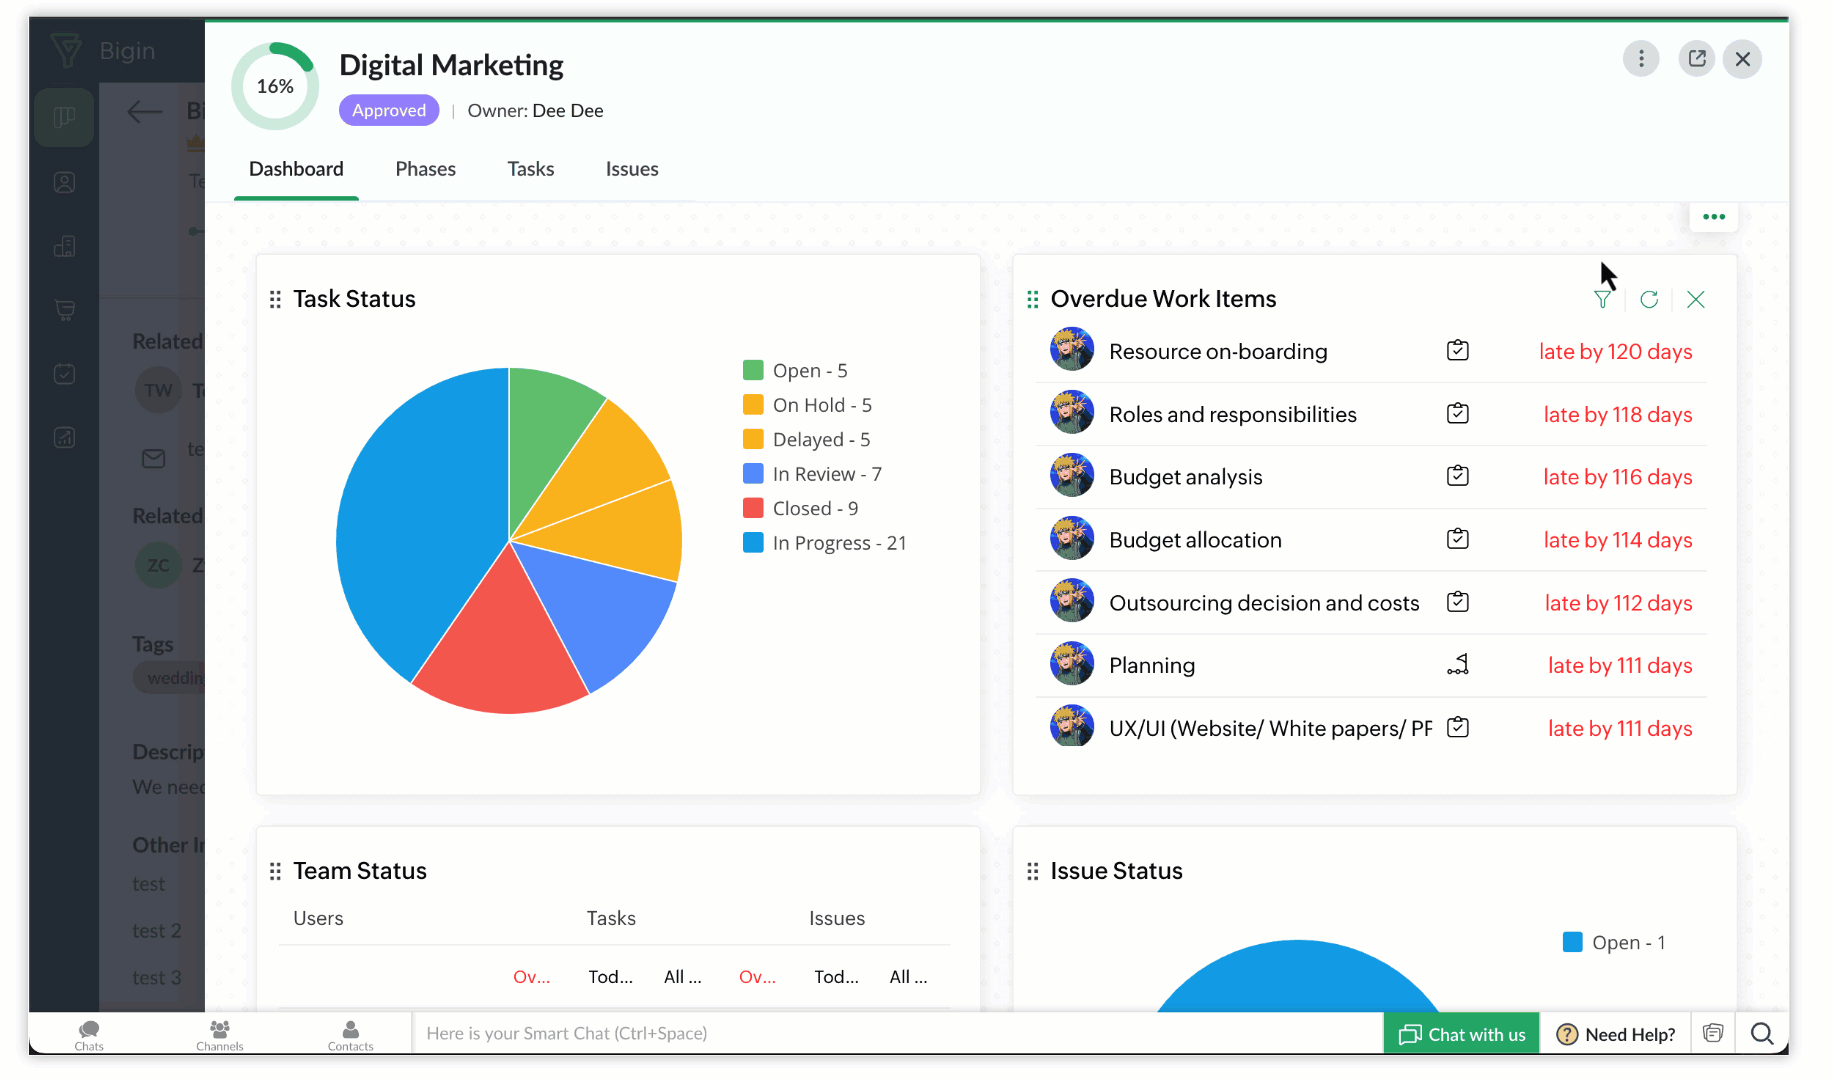This screenshot has width=1831, height=1080.
Task: Refresh the Overdue Work Items widget
Action: click(1649, 299)
